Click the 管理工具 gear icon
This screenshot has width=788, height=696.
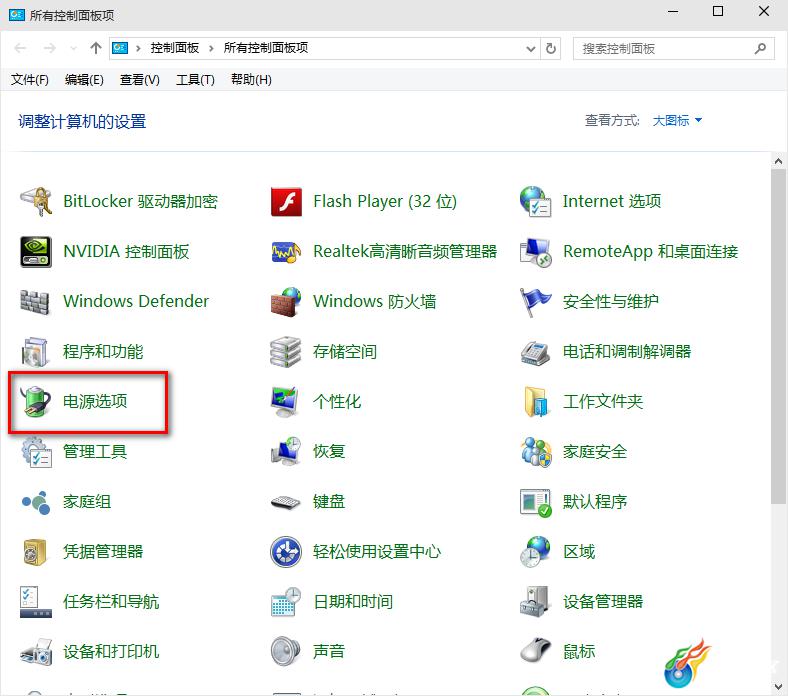click(36, 452)
